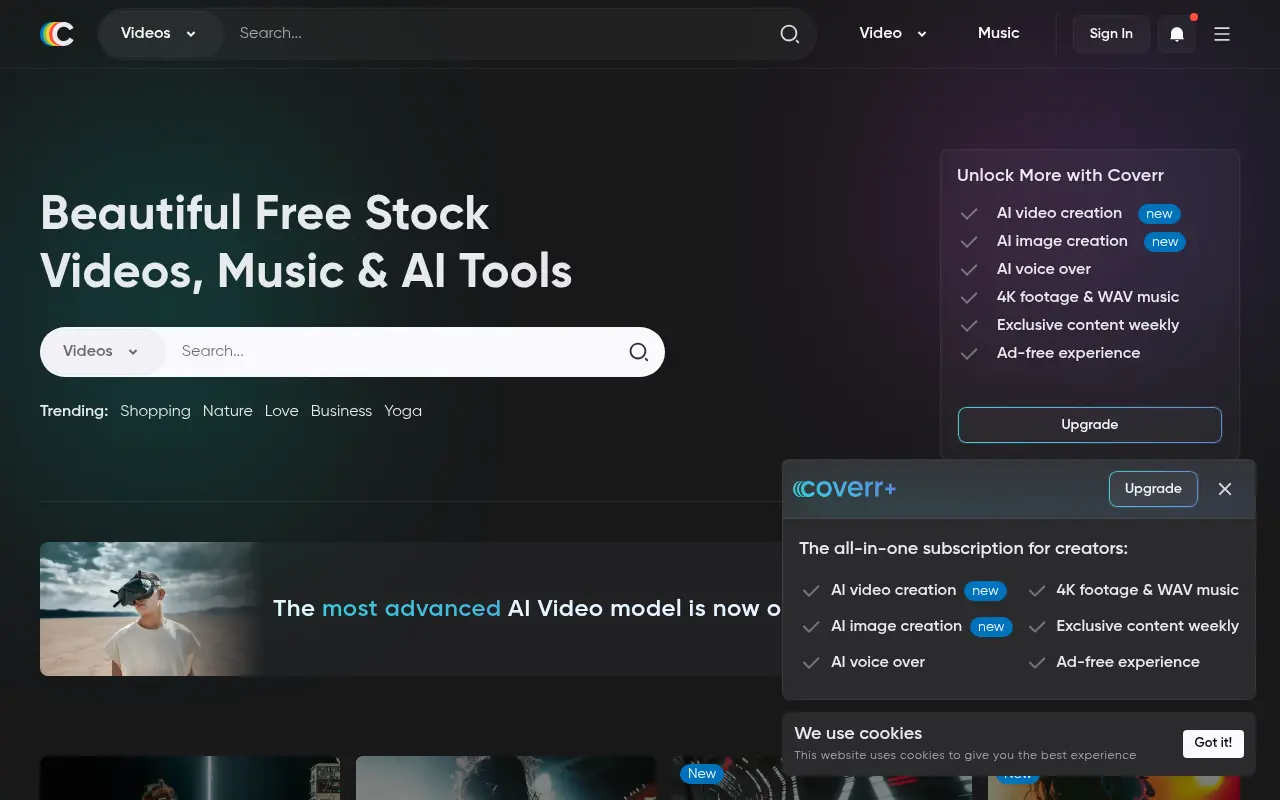Viewport: 1280px width, 800px height.
Task: Click the AI Video model banner thumbnail
Action: point(150,609)
